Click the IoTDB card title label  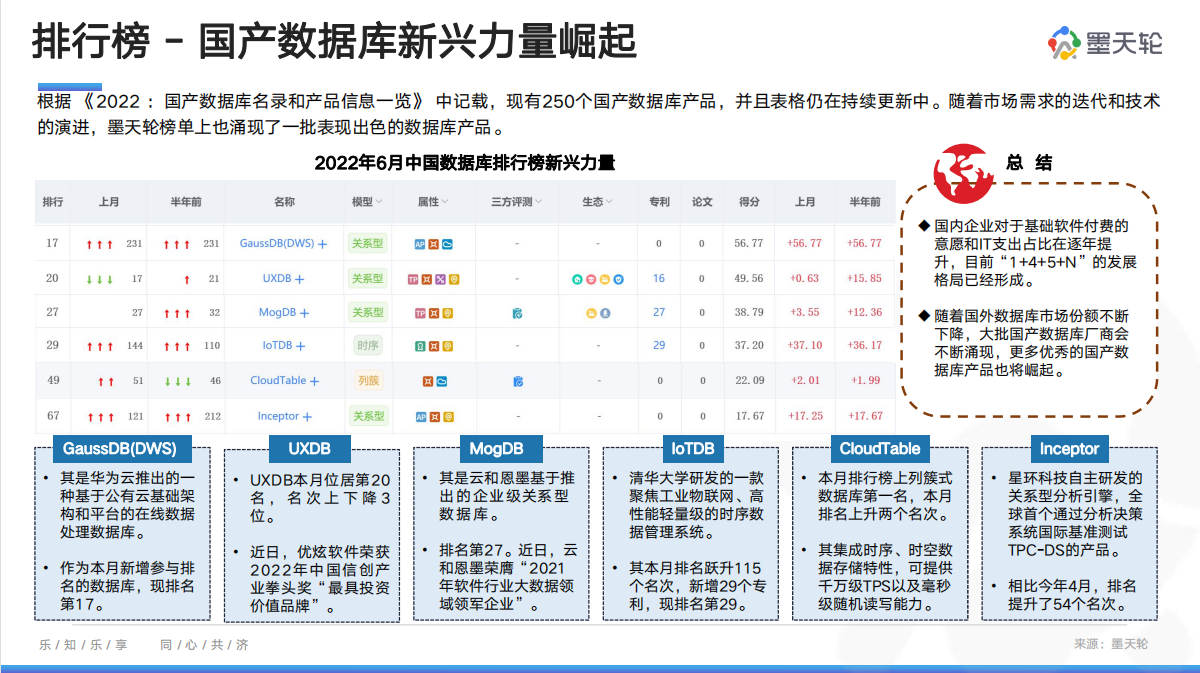coord(692,449)
